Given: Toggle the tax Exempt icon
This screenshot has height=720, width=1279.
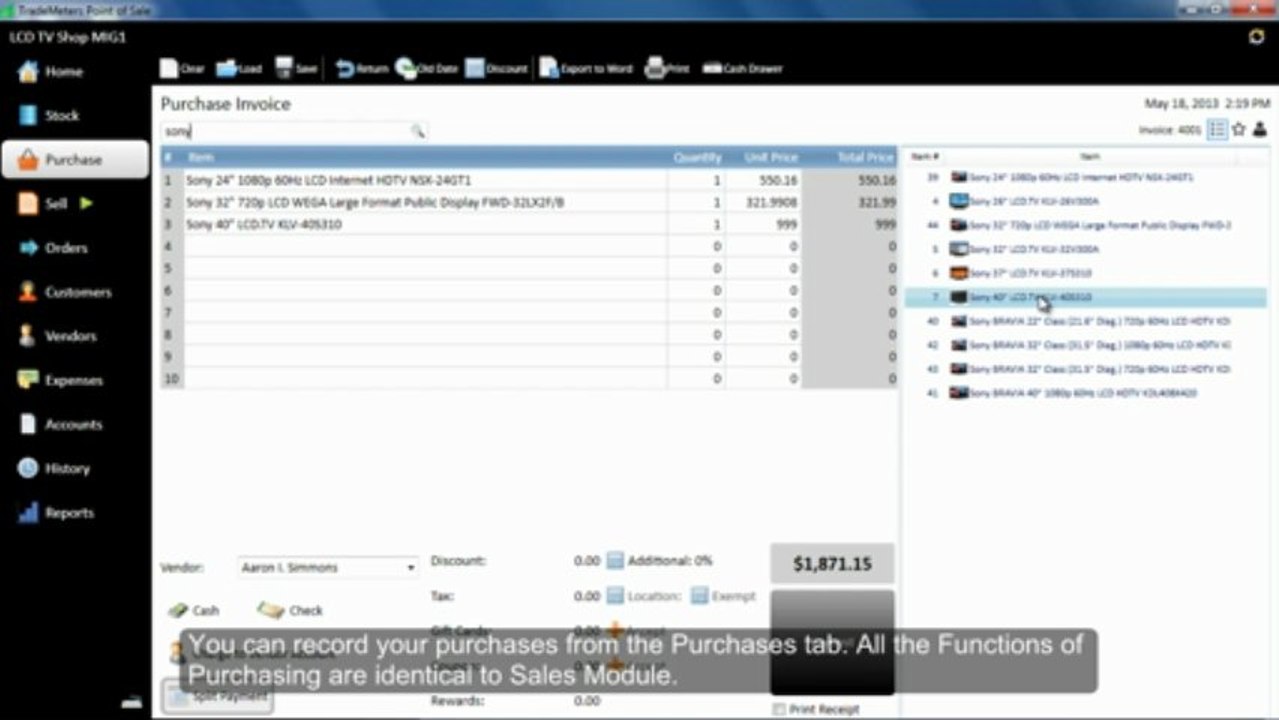Looking at the screenshot, I should 700,596.
